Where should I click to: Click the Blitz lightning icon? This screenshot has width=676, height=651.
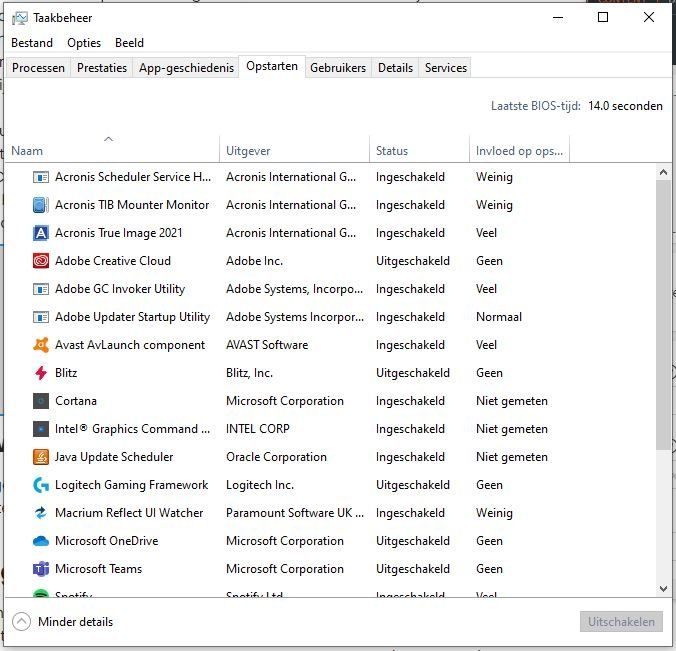tap(41, 373)
